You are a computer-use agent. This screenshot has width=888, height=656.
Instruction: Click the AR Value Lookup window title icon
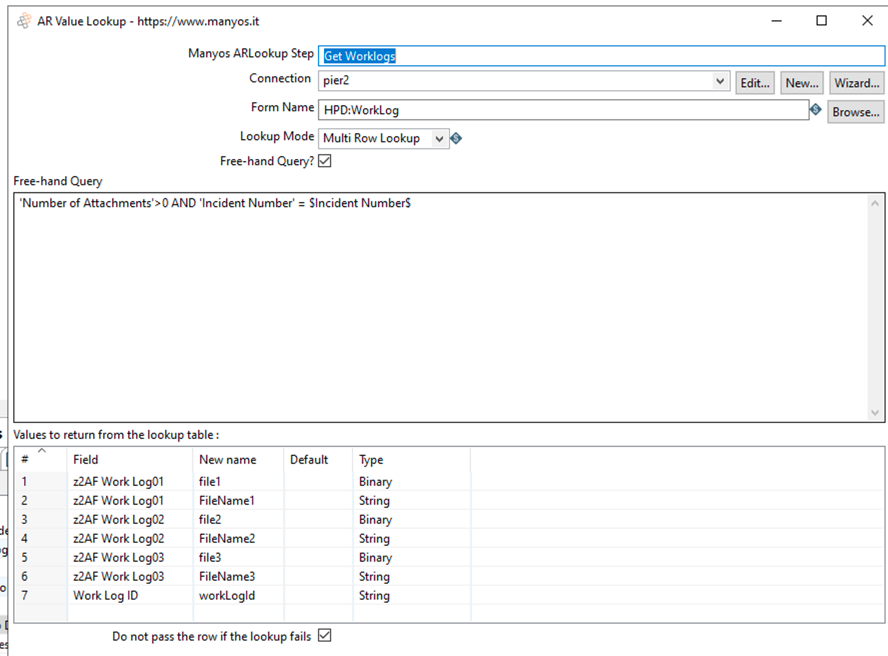(x=24, y=21)
